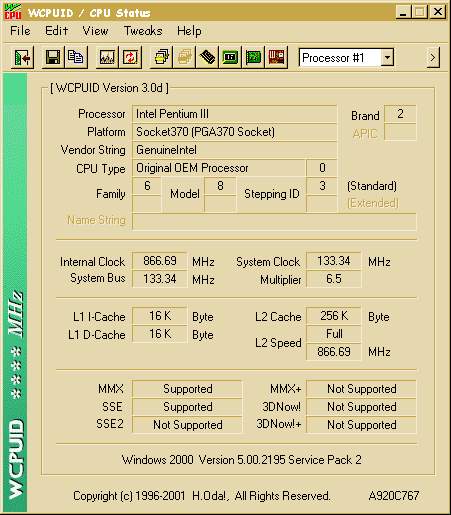Open the clock history graph icon
Screen dimensions: 451x515
107,57
